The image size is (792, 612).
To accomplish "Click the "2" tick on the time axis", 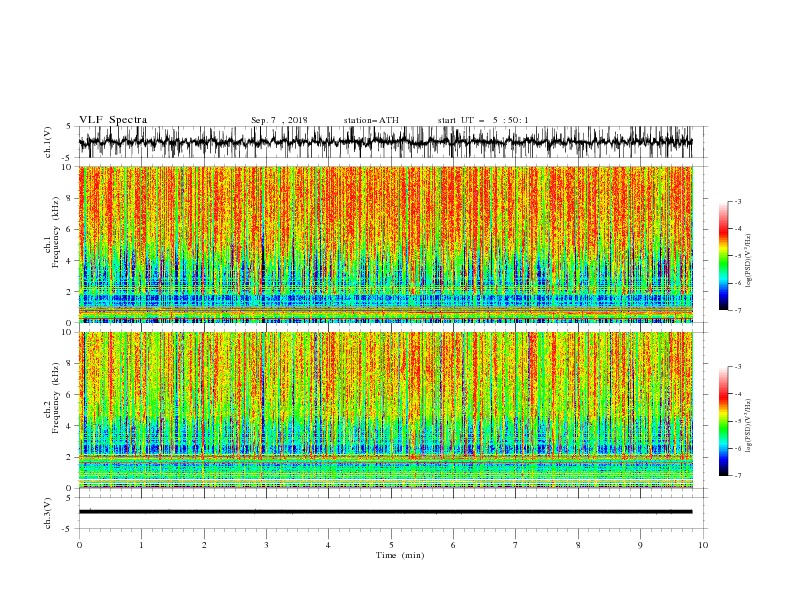I will (204, 545).
